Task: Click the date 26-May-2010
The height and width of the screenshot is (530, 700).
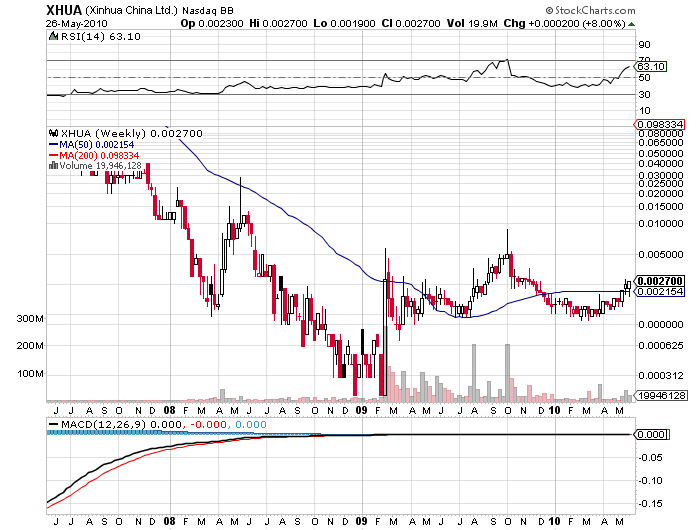Action: 76,24
